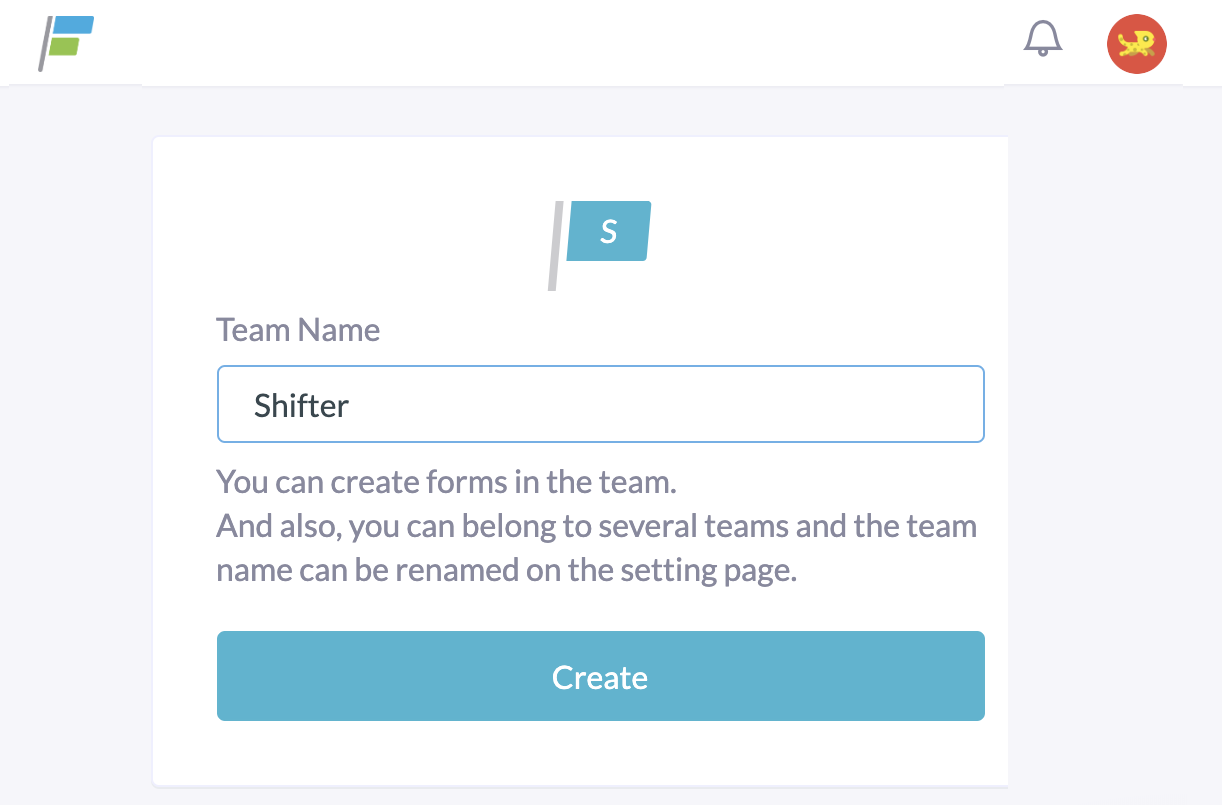
Task: Click the letter S on the blue flag
Action: [x=608, y=232]
